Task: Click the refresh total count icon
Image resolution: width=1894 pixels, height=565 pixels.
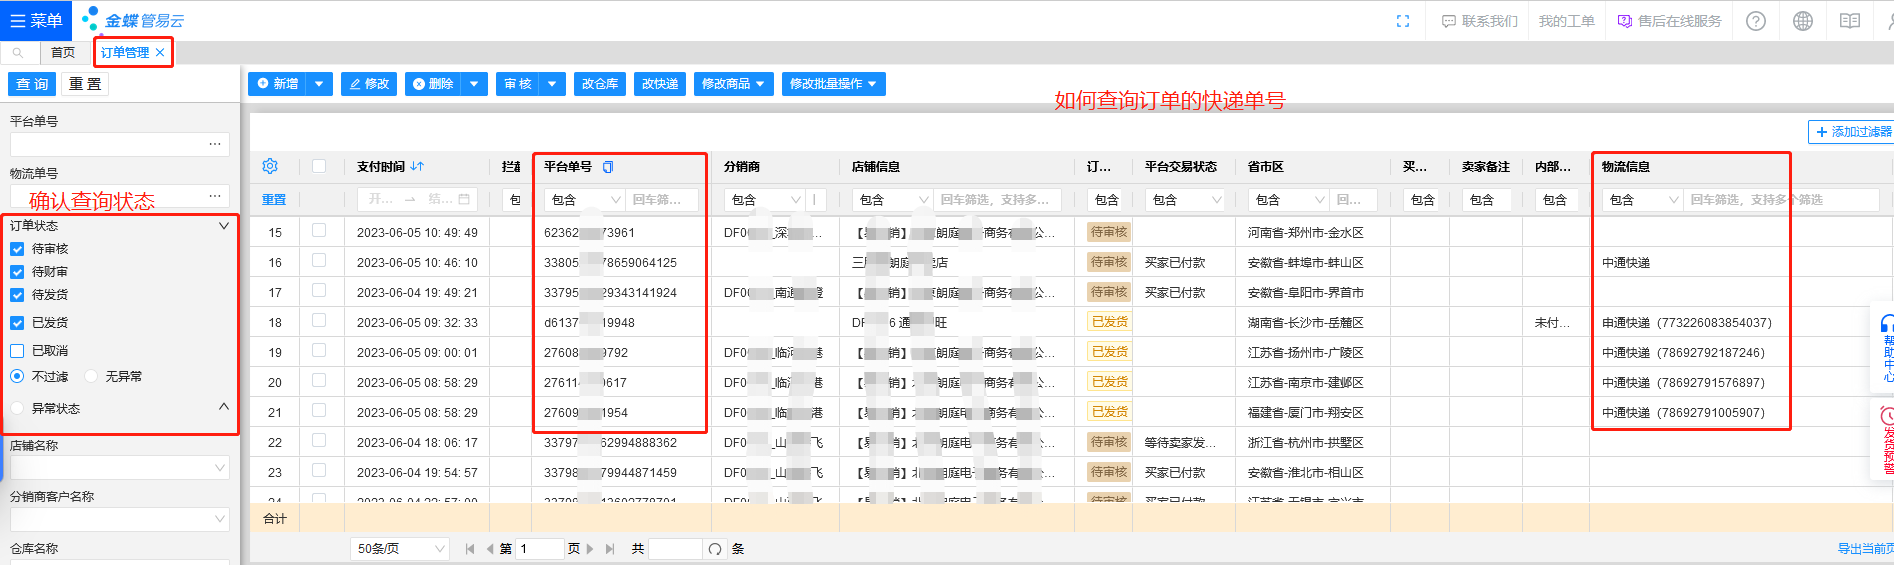Action: pyautogui.click(x=714, y=549)
